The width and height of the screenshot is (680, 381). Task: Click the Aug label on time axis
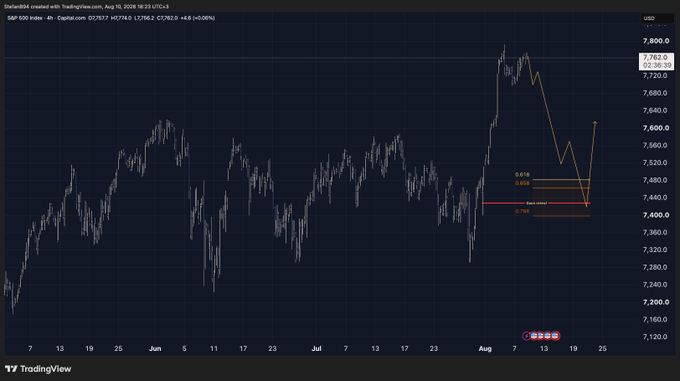click(x=485, y=348)
